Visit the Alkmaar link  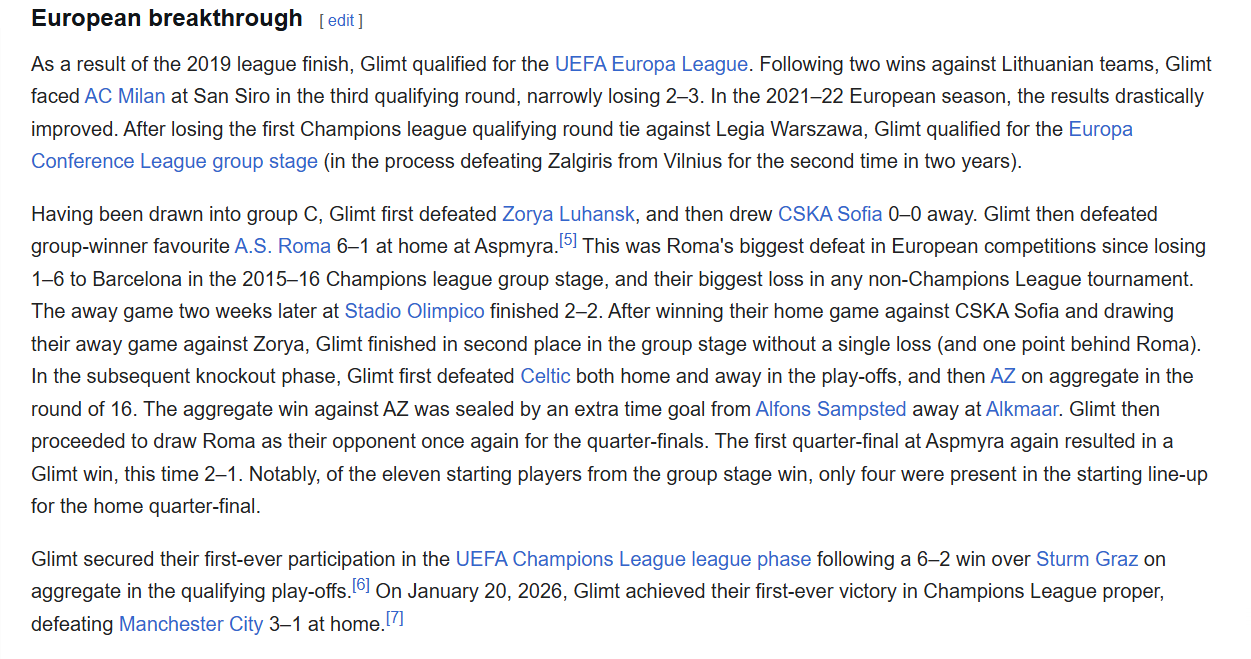pos(1026,409)
